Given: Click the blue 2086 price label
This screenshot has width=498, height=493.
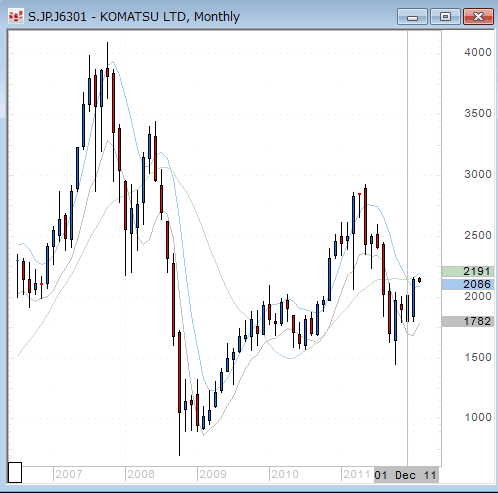Looking at the screenshot, I should click(x=468, y=284).
